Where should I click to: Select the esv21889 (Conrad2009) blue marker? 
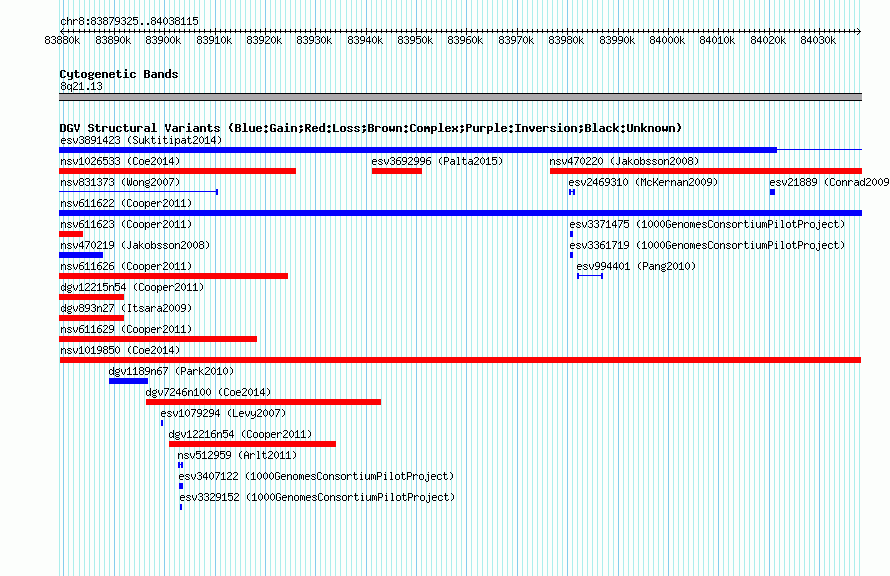click(x=773, y=192)
